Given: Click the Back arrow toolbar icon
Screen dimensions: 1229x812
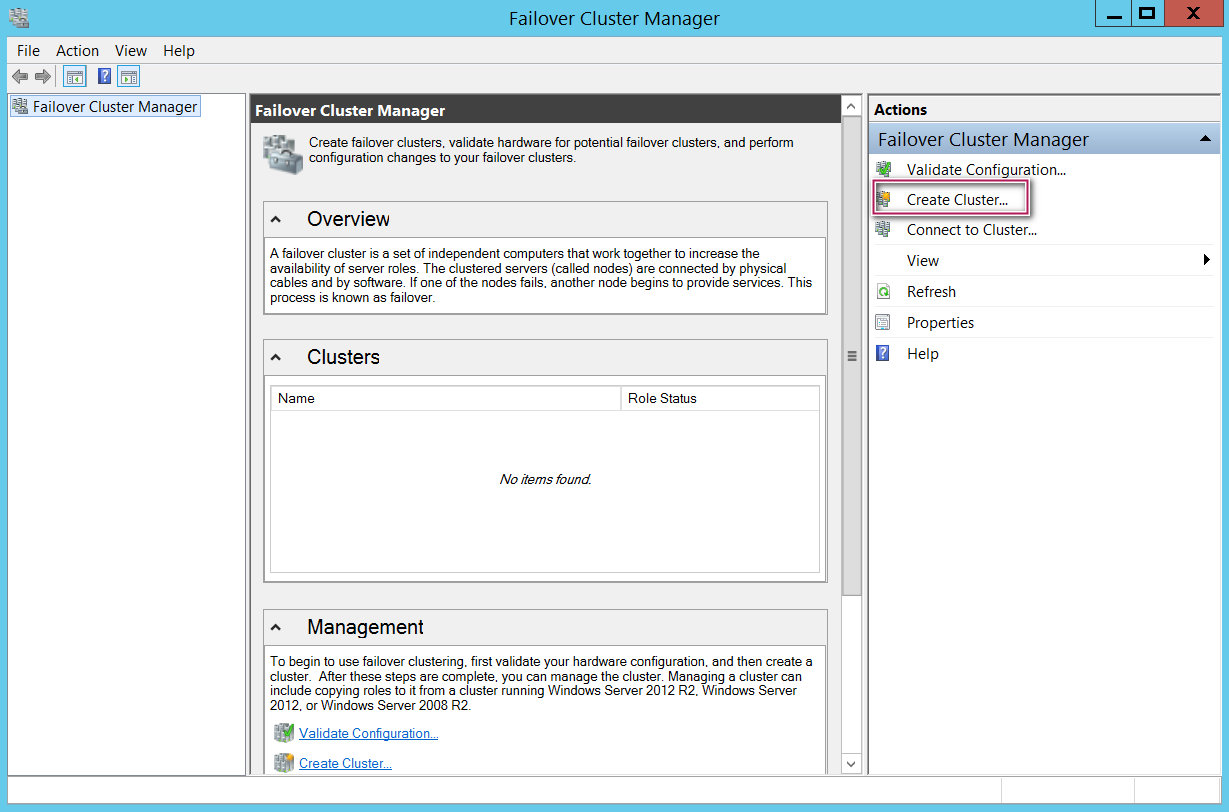Looking at the screenshot, I should coord(20,77).
